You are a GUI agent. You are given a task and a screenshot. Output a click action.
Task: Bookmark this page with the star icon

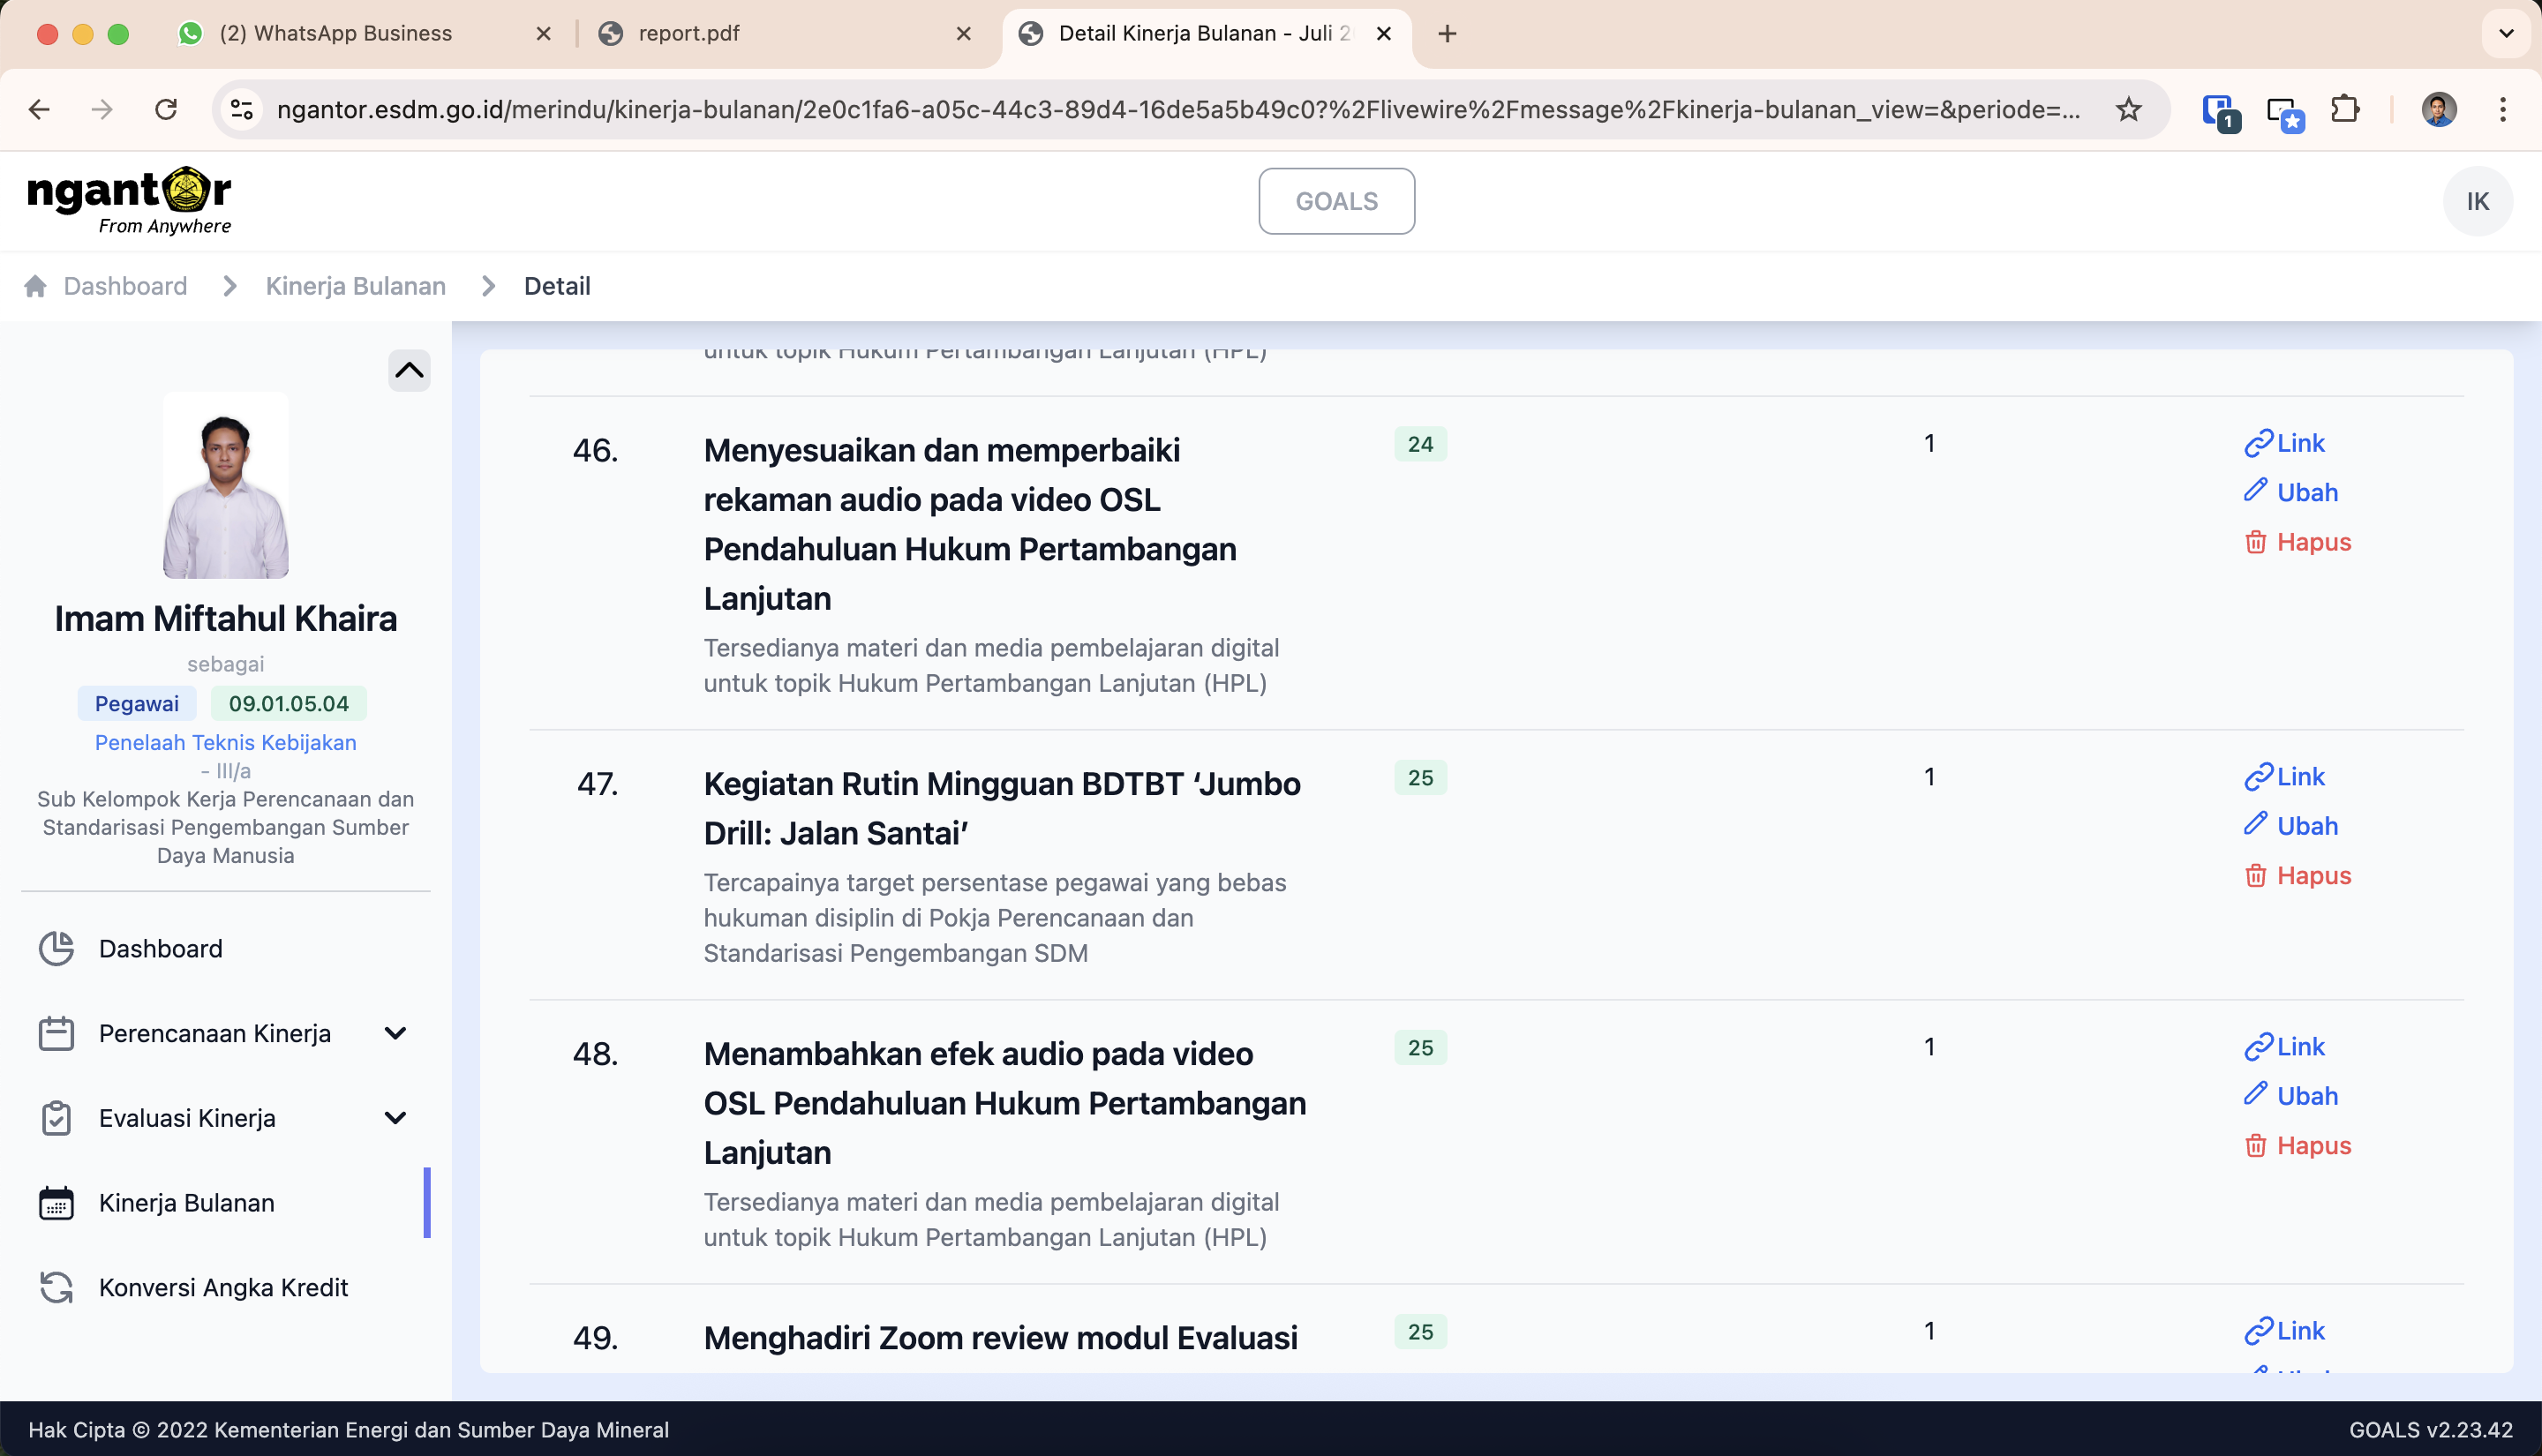tap(2129, 109)
